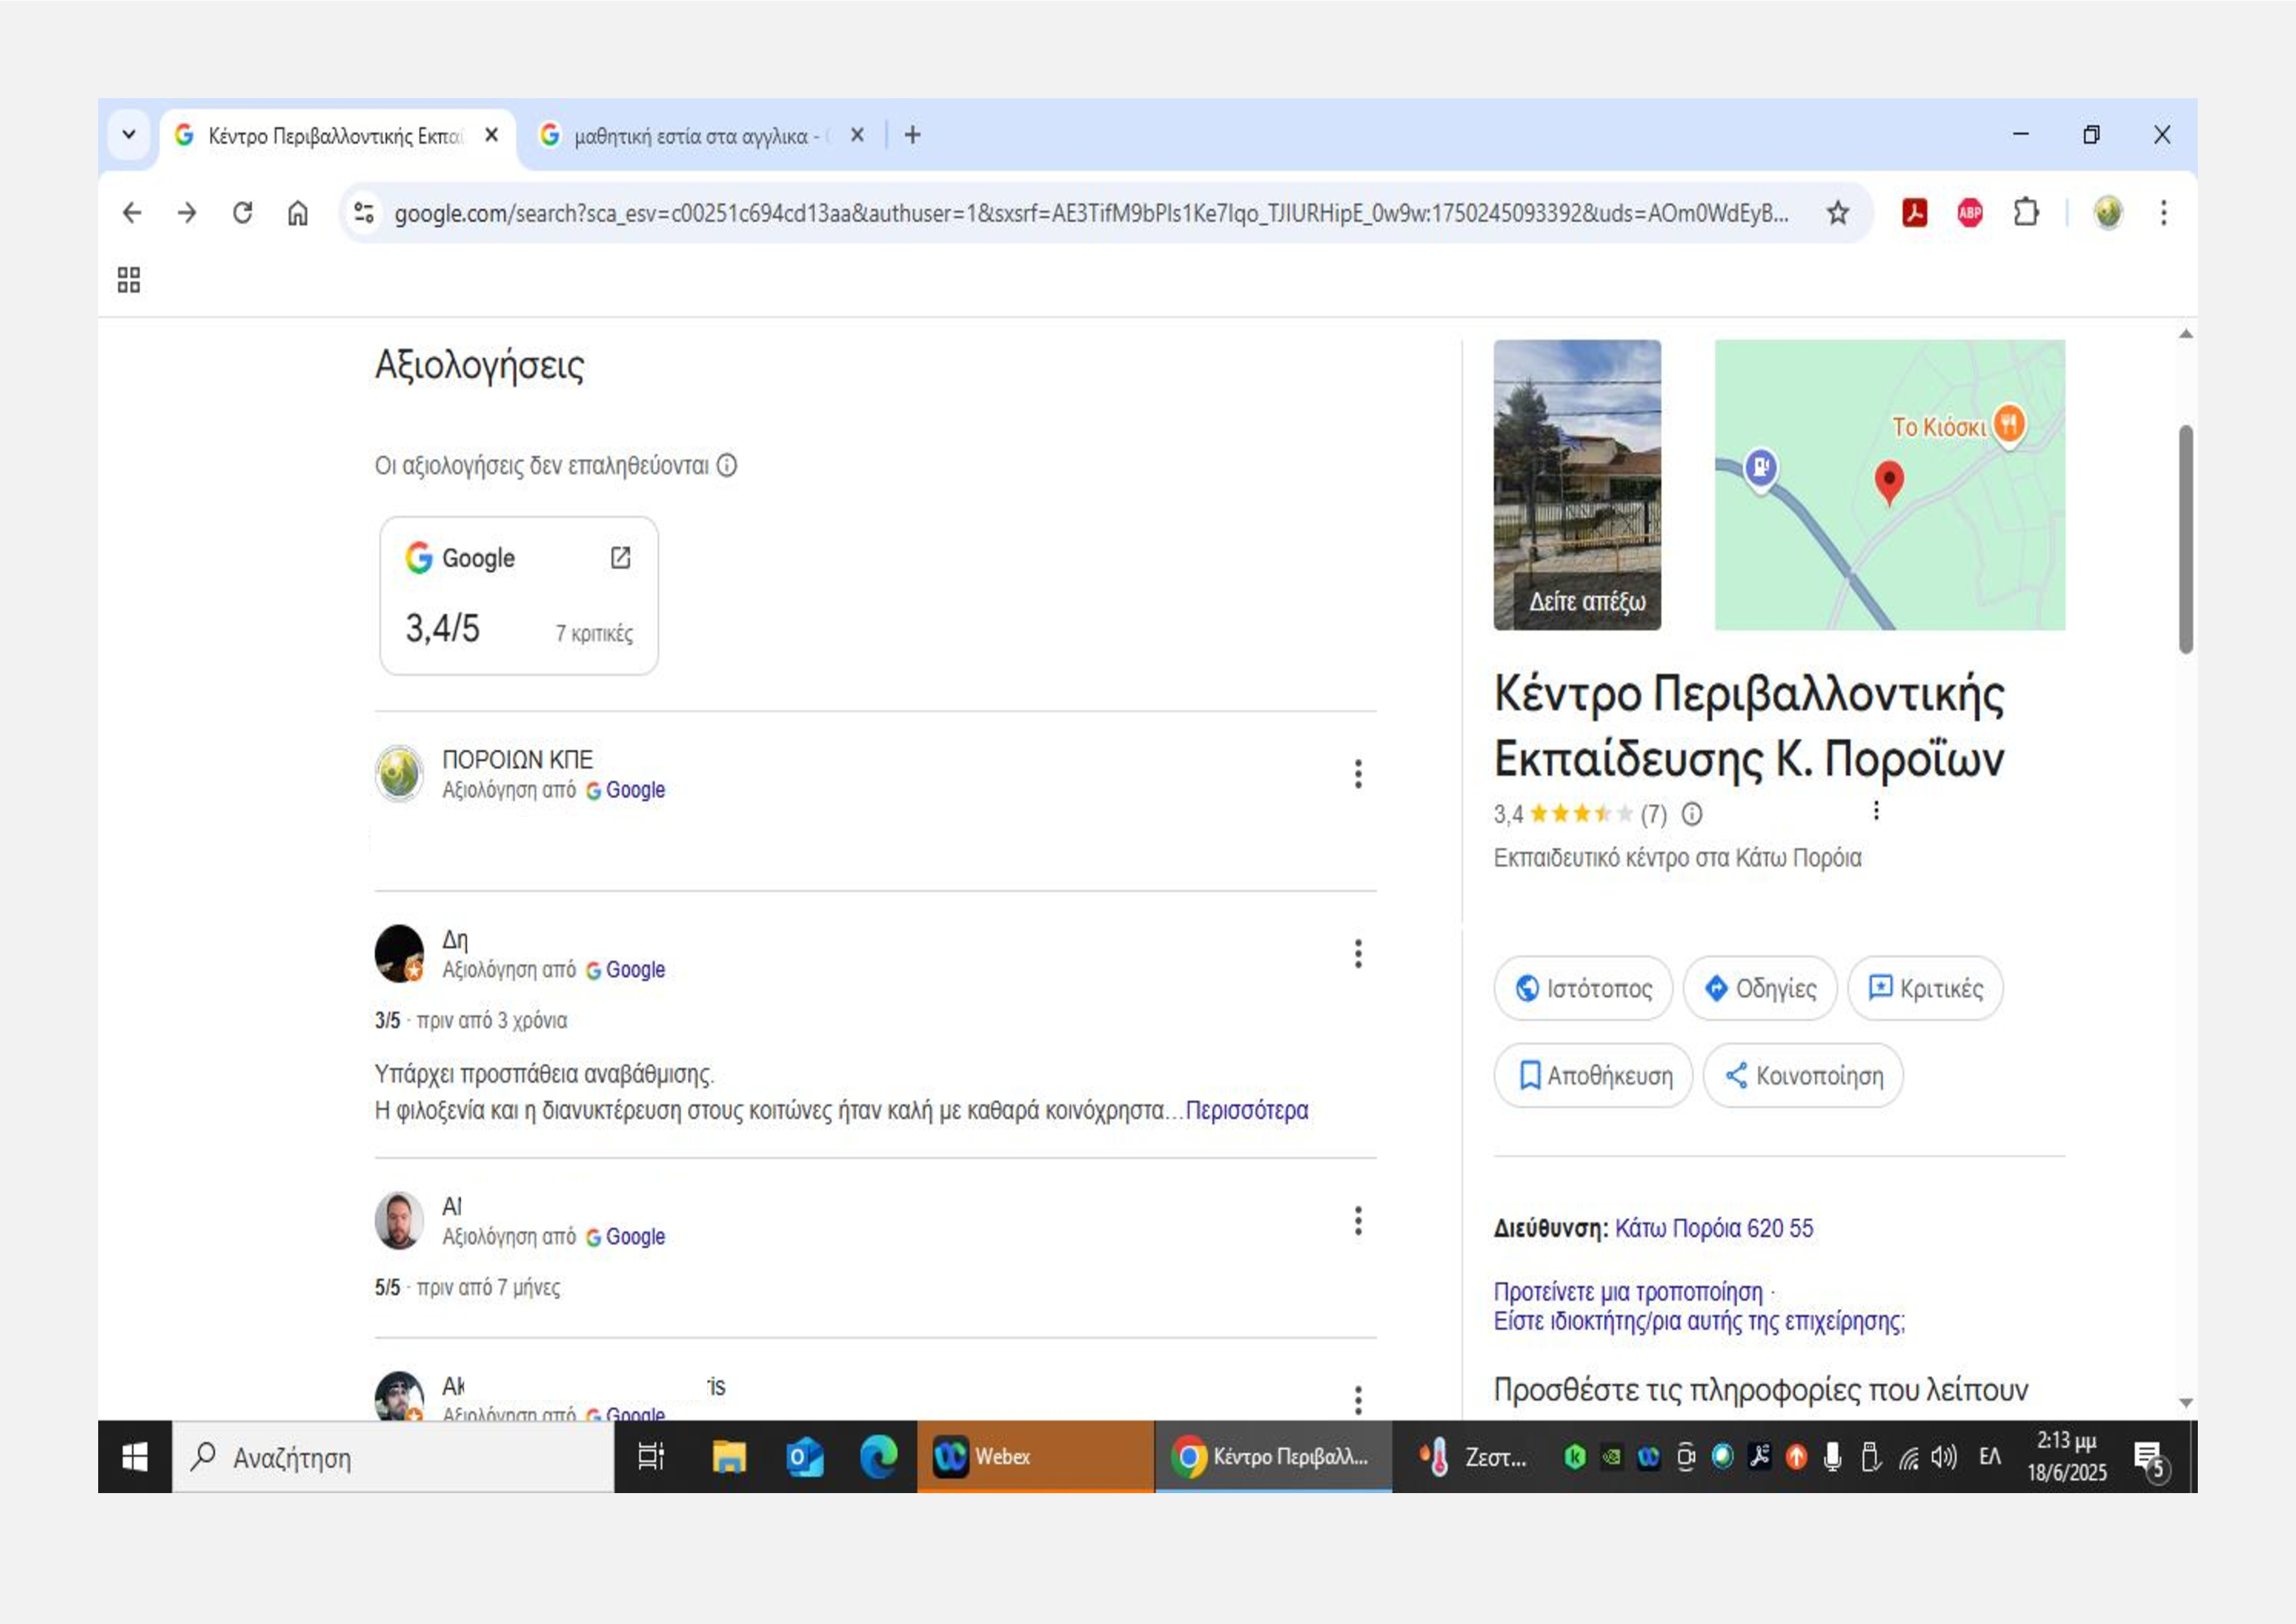This screenshot has height=1624, width=2296.
Task: Open the Δείτε απέξω street view thumbnail
Action: tap(1577, 485)
